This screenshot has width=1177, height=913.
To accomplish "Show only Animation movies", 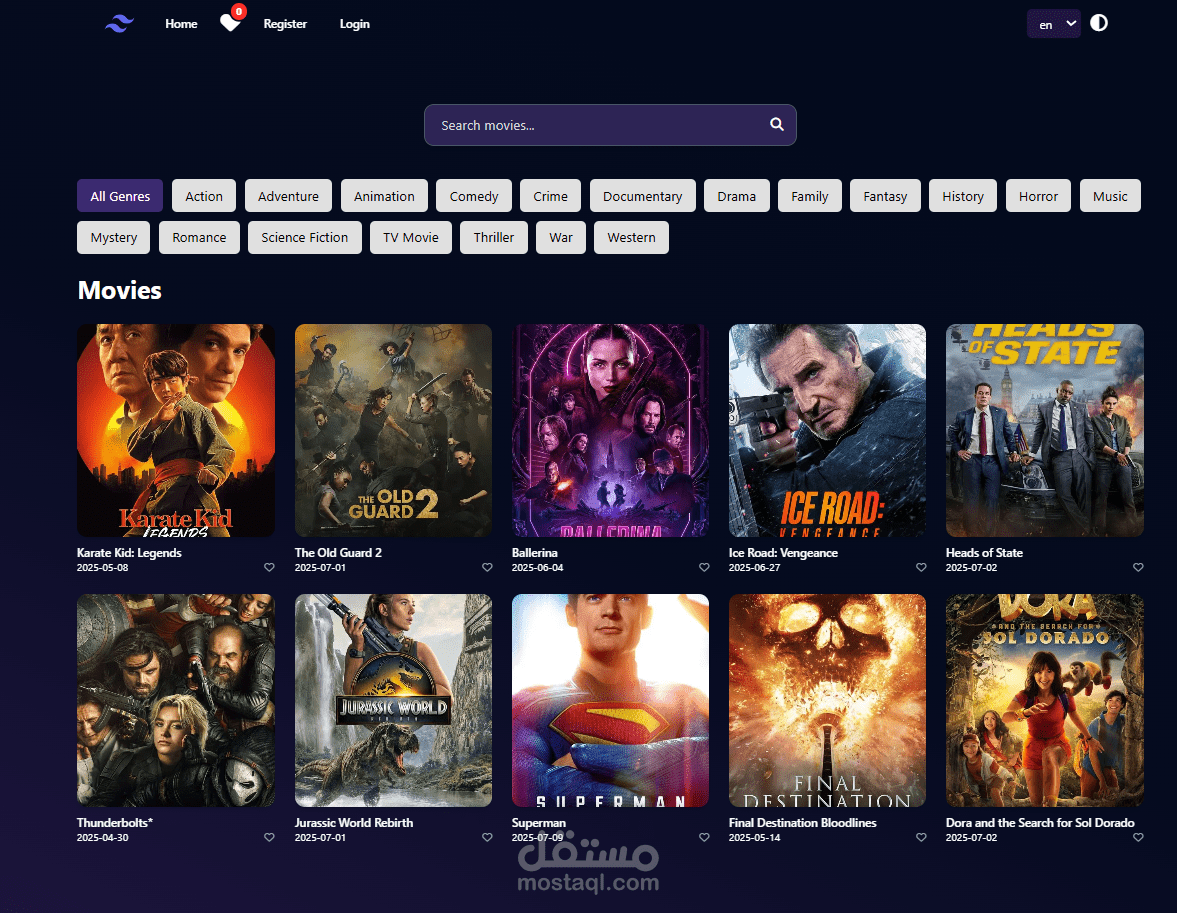I will [x=384, y=196].
